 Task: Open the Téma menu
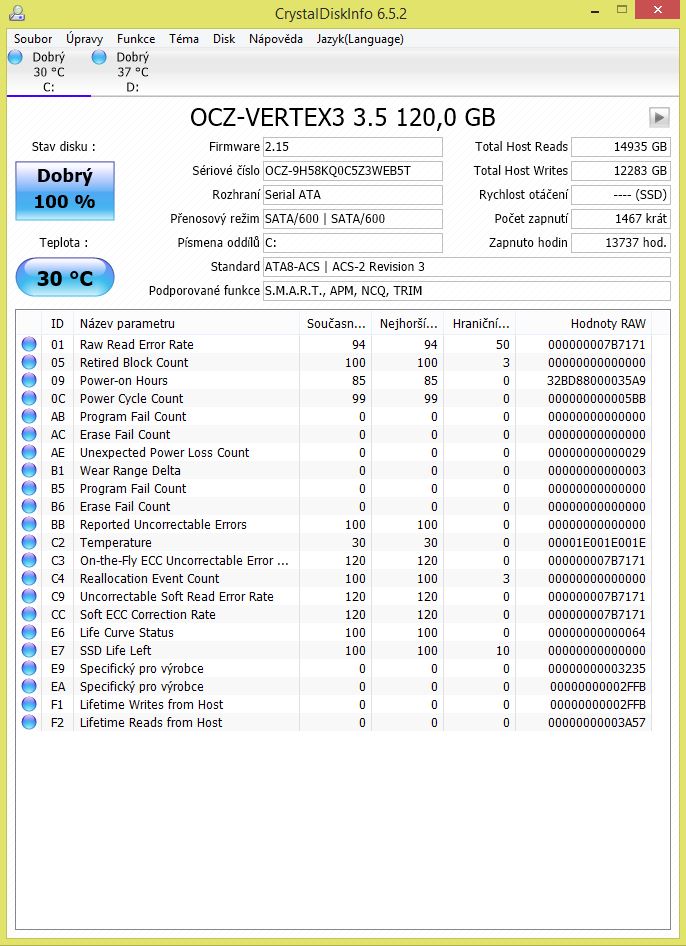pos(184,39)
